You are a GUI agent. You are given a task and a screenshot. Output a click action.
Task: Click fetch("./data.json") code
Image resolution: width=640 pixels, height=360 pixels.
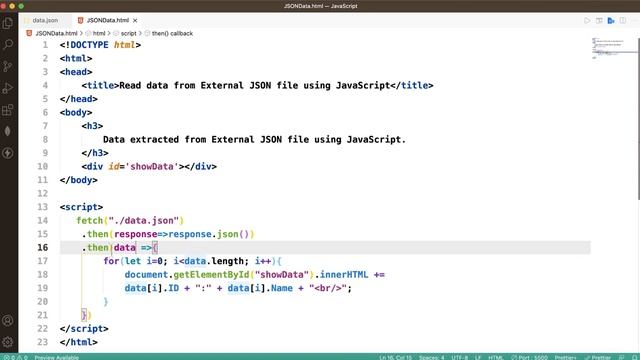130,220
